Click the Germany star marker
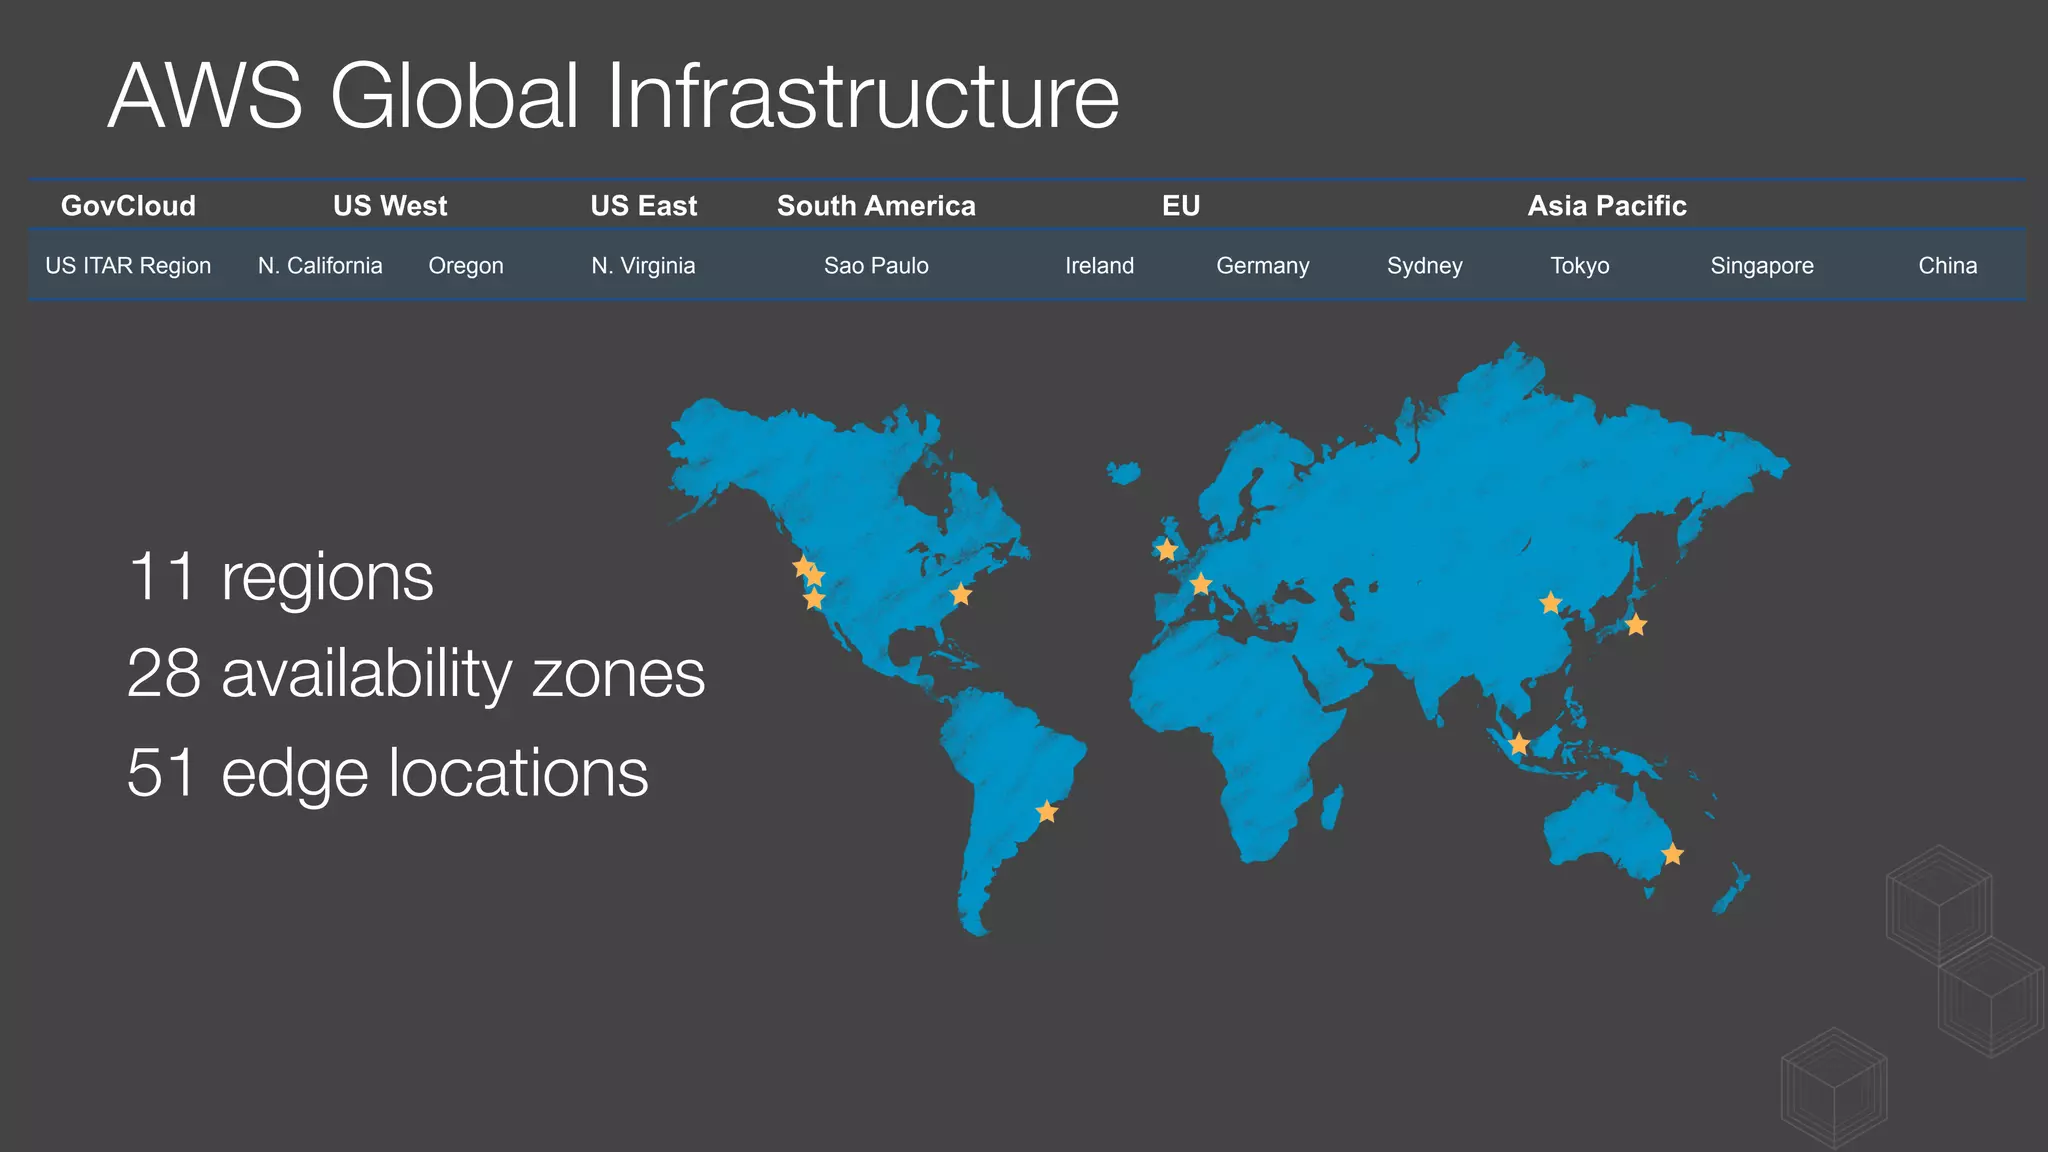The image size is (2048, 1152). point(1201,584)
